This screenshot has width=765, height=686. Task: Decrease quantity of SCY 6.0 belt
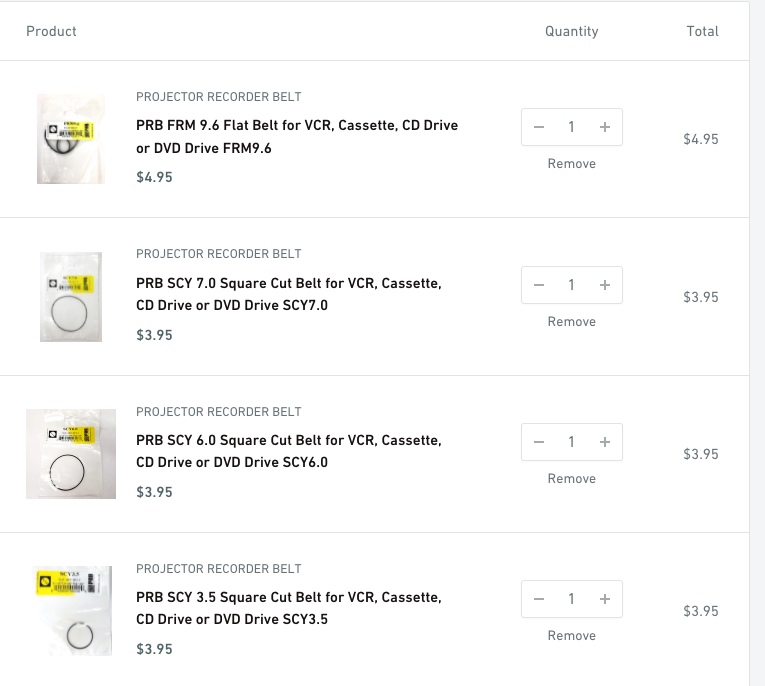(539, 442)
